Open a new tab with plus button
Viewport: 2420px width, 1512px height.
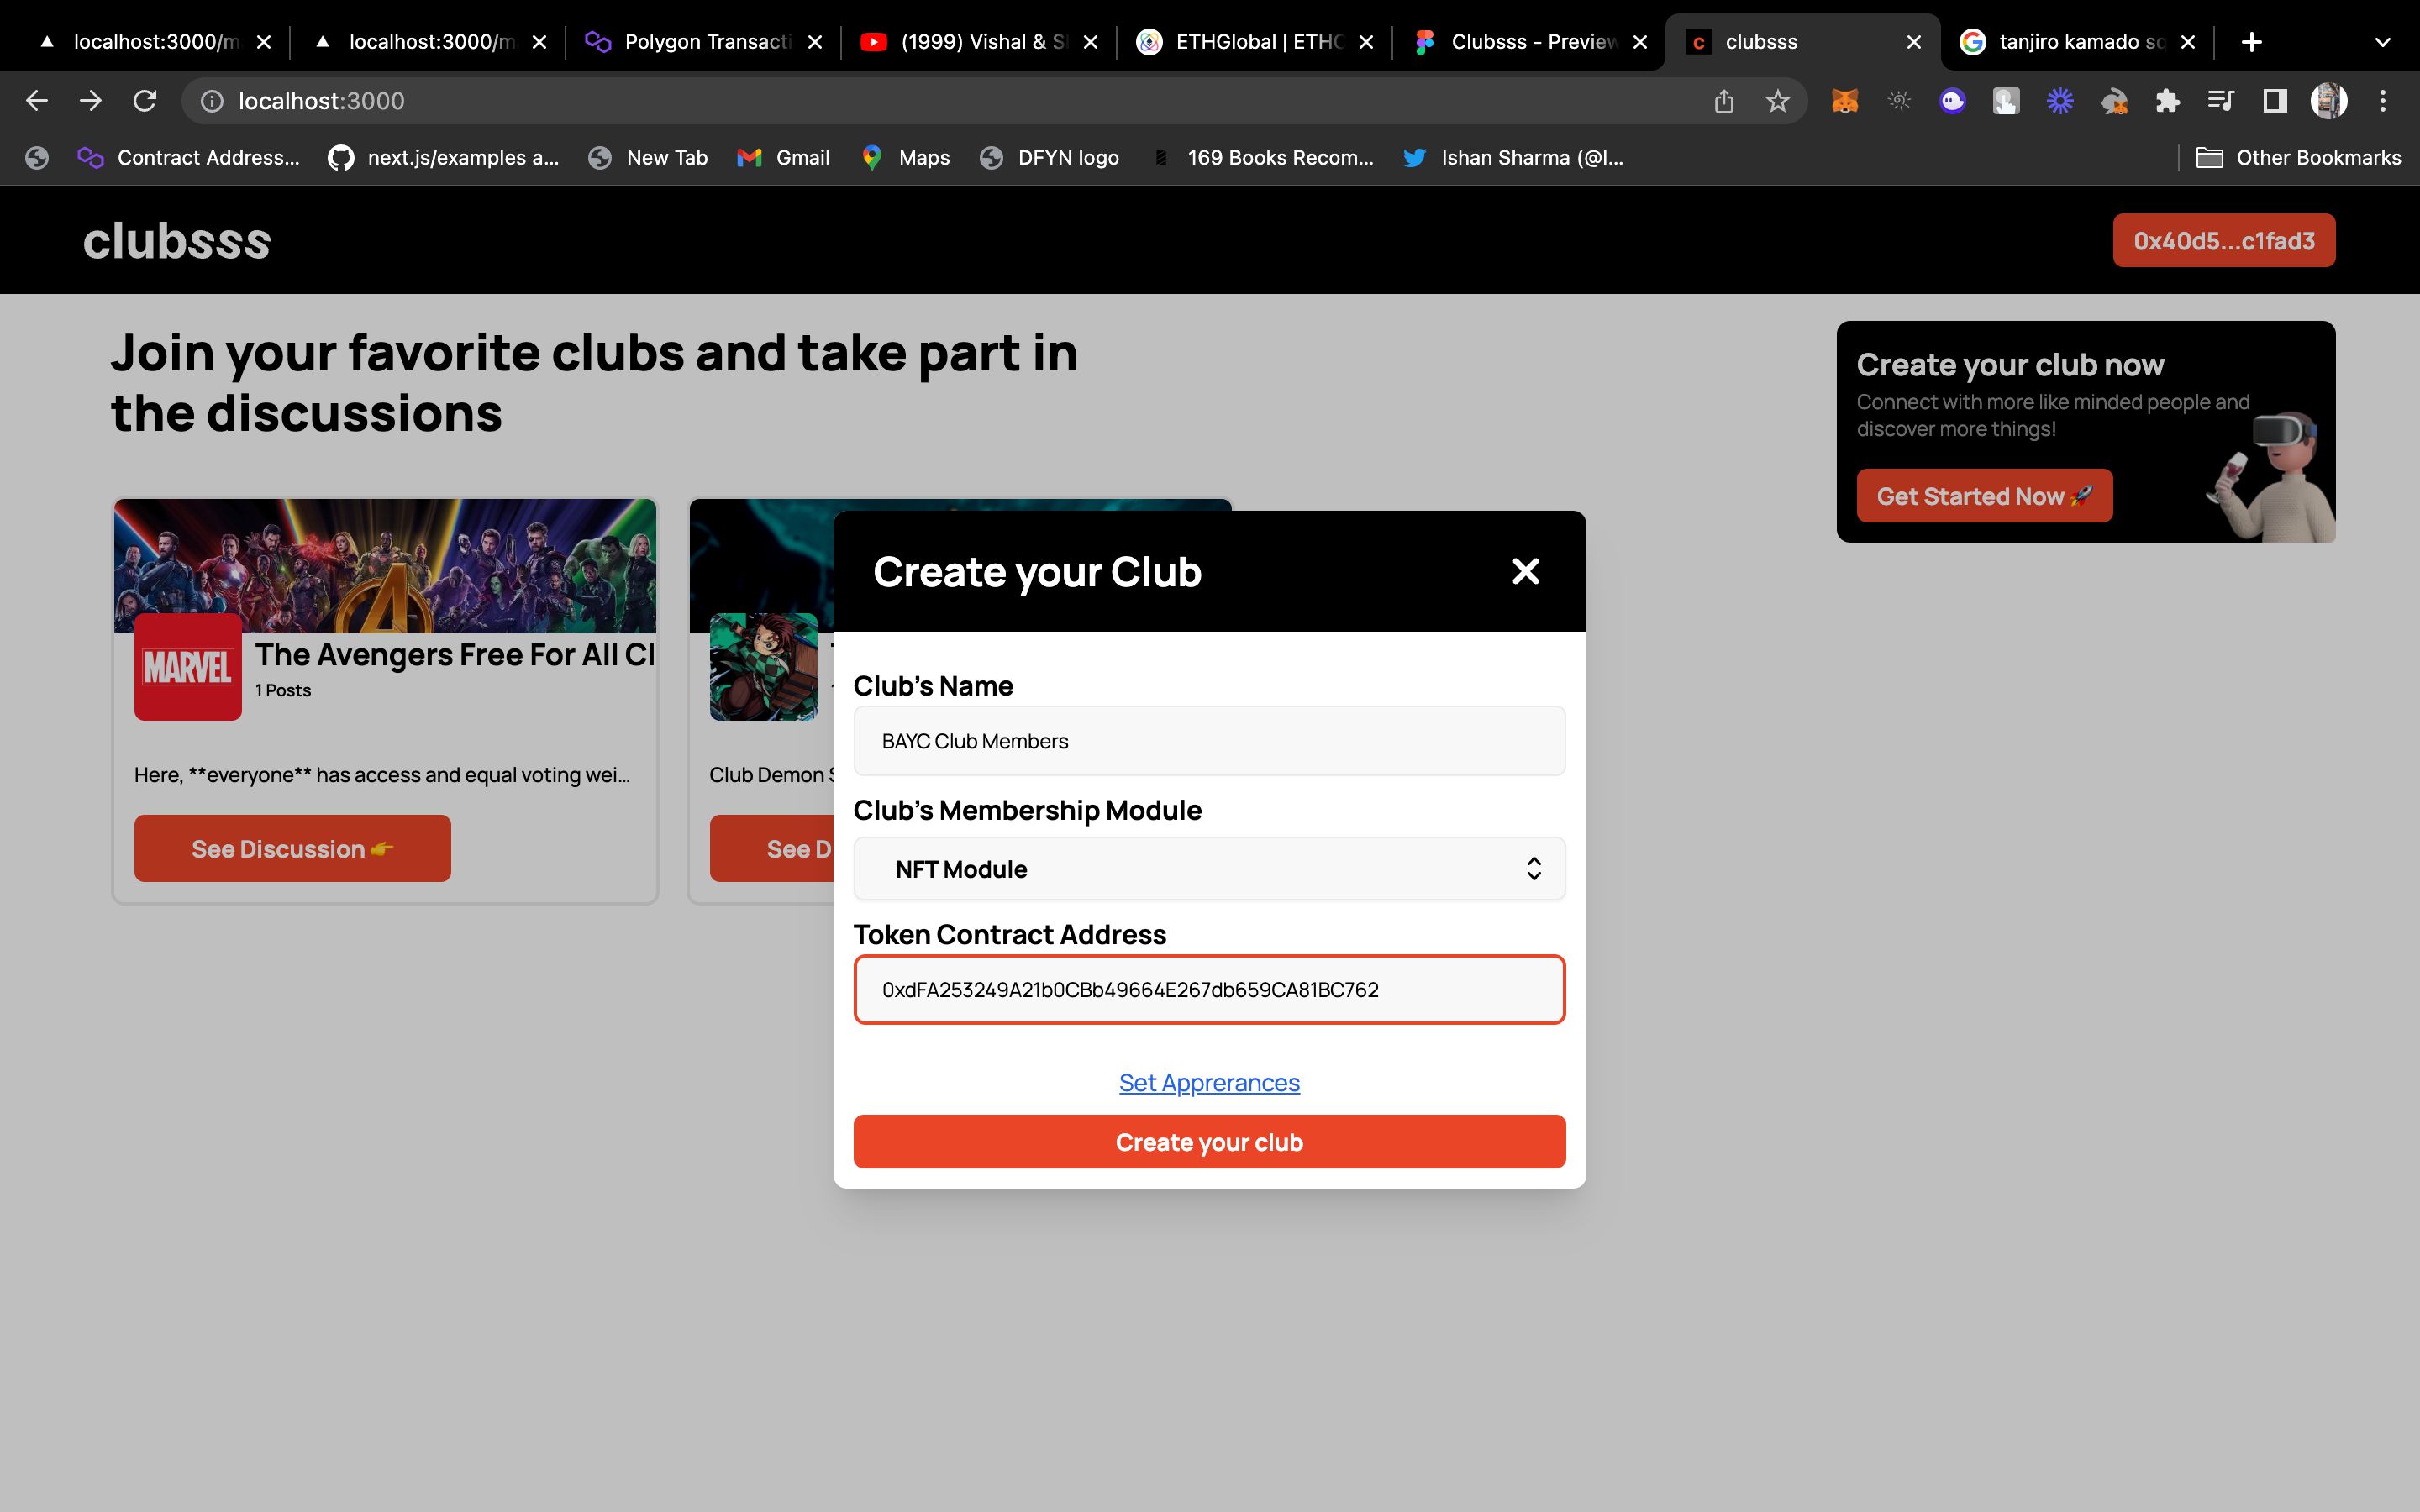tap(2252, 42)
